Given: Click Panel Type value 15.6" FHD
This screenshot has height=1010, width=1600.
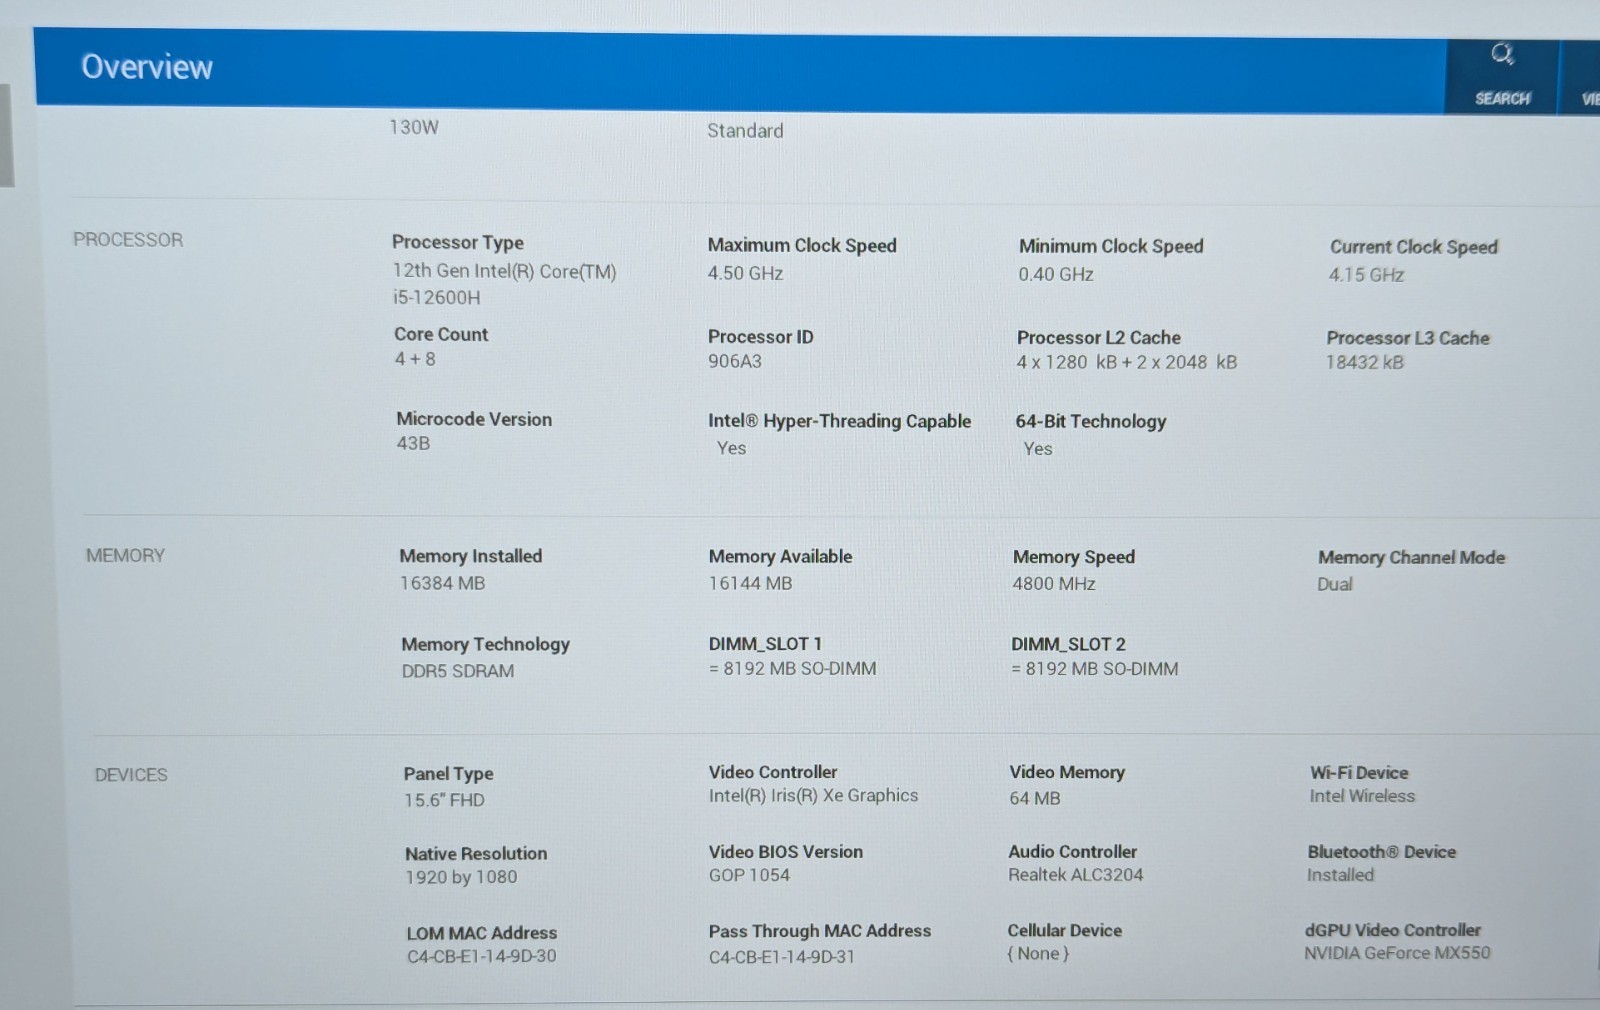Looking at the screenshot, I should [x=444, y=800].
